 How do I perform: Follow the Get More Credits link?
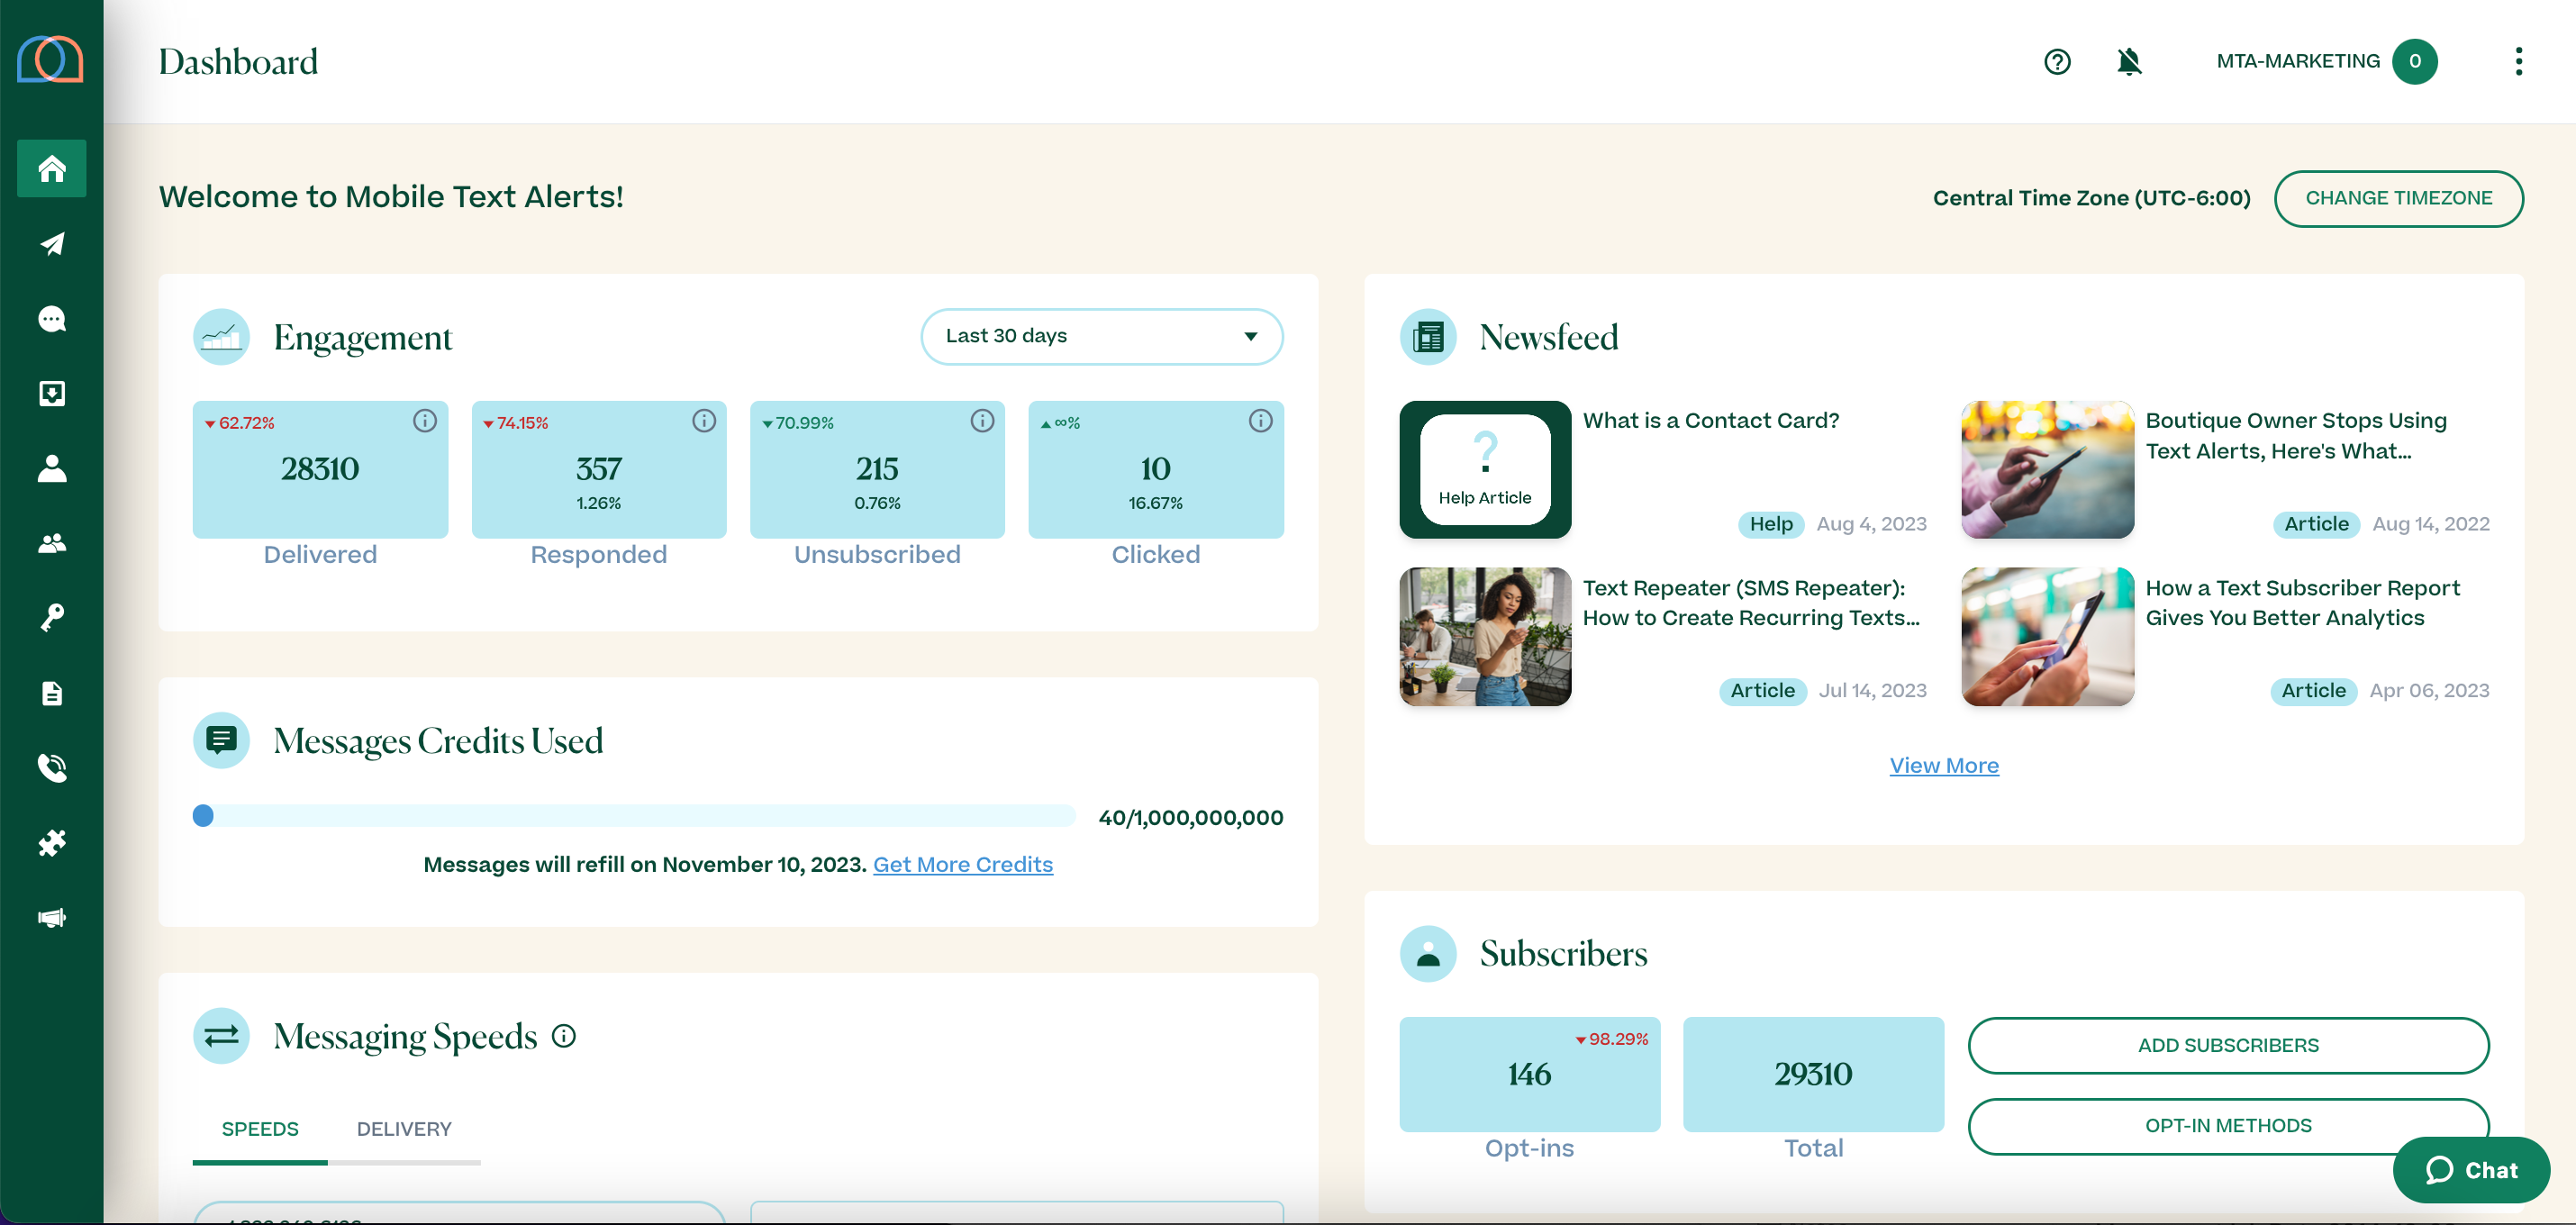(962, 864)
